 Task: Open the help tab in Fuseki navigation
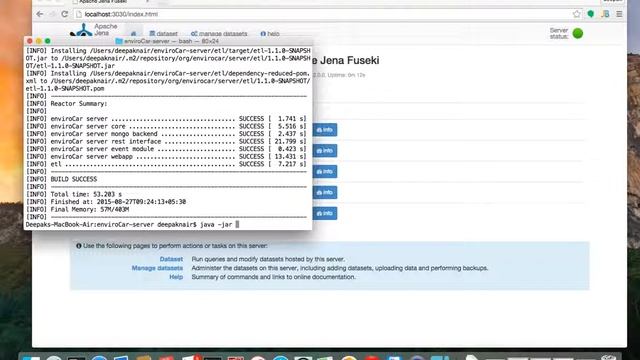point(270,33)
